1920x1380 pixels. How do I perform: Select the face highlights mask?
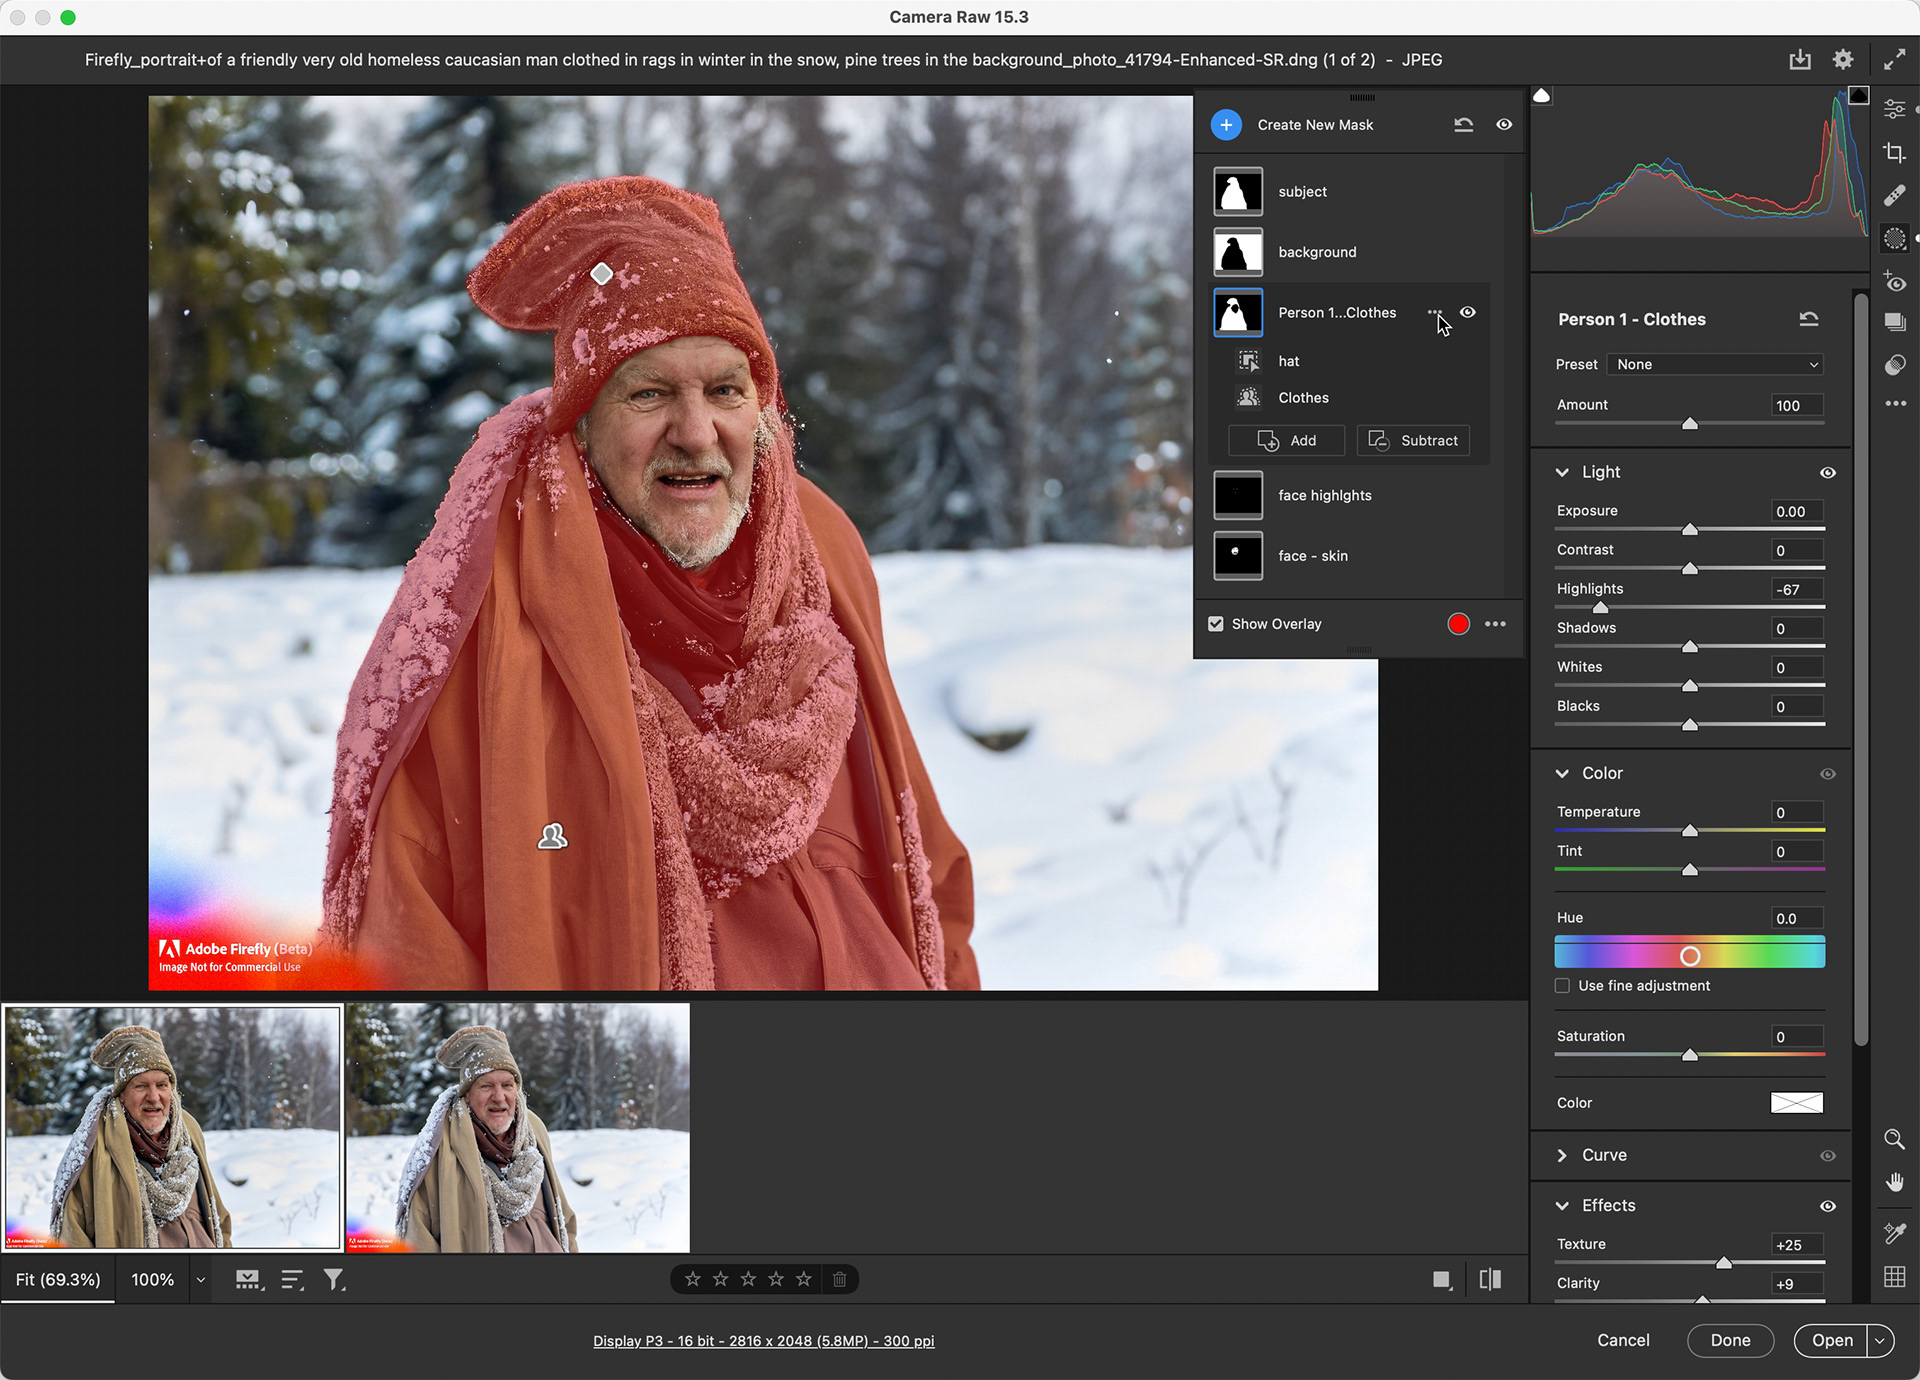[x=1324, y=496]
